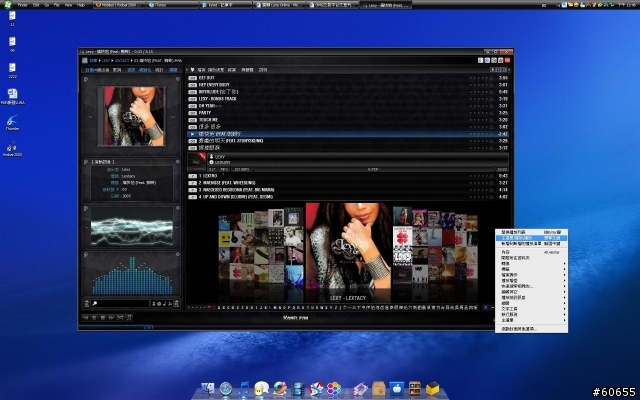Click the player's breadcrumb home icon
The image size is (640, 400).
85,60
